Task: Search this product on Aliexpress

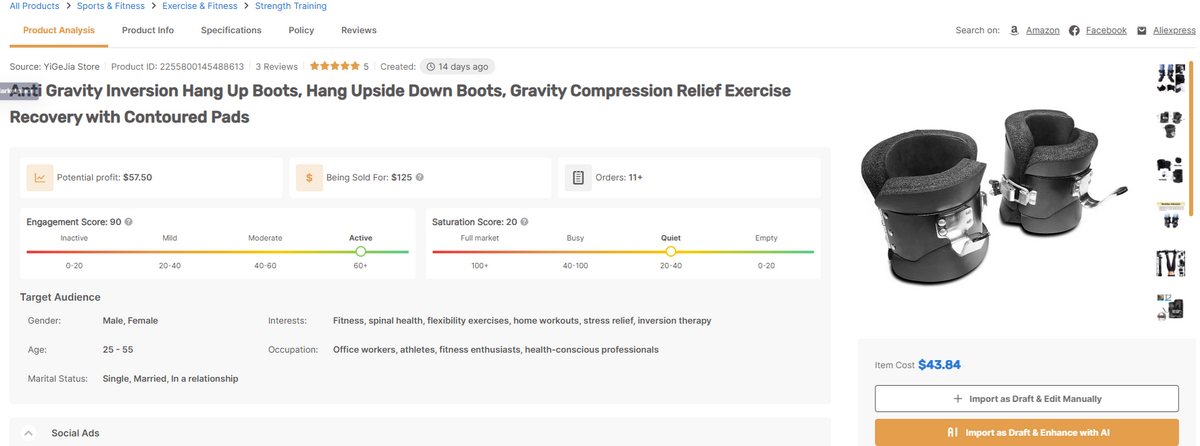Action: click(1174, 30)
